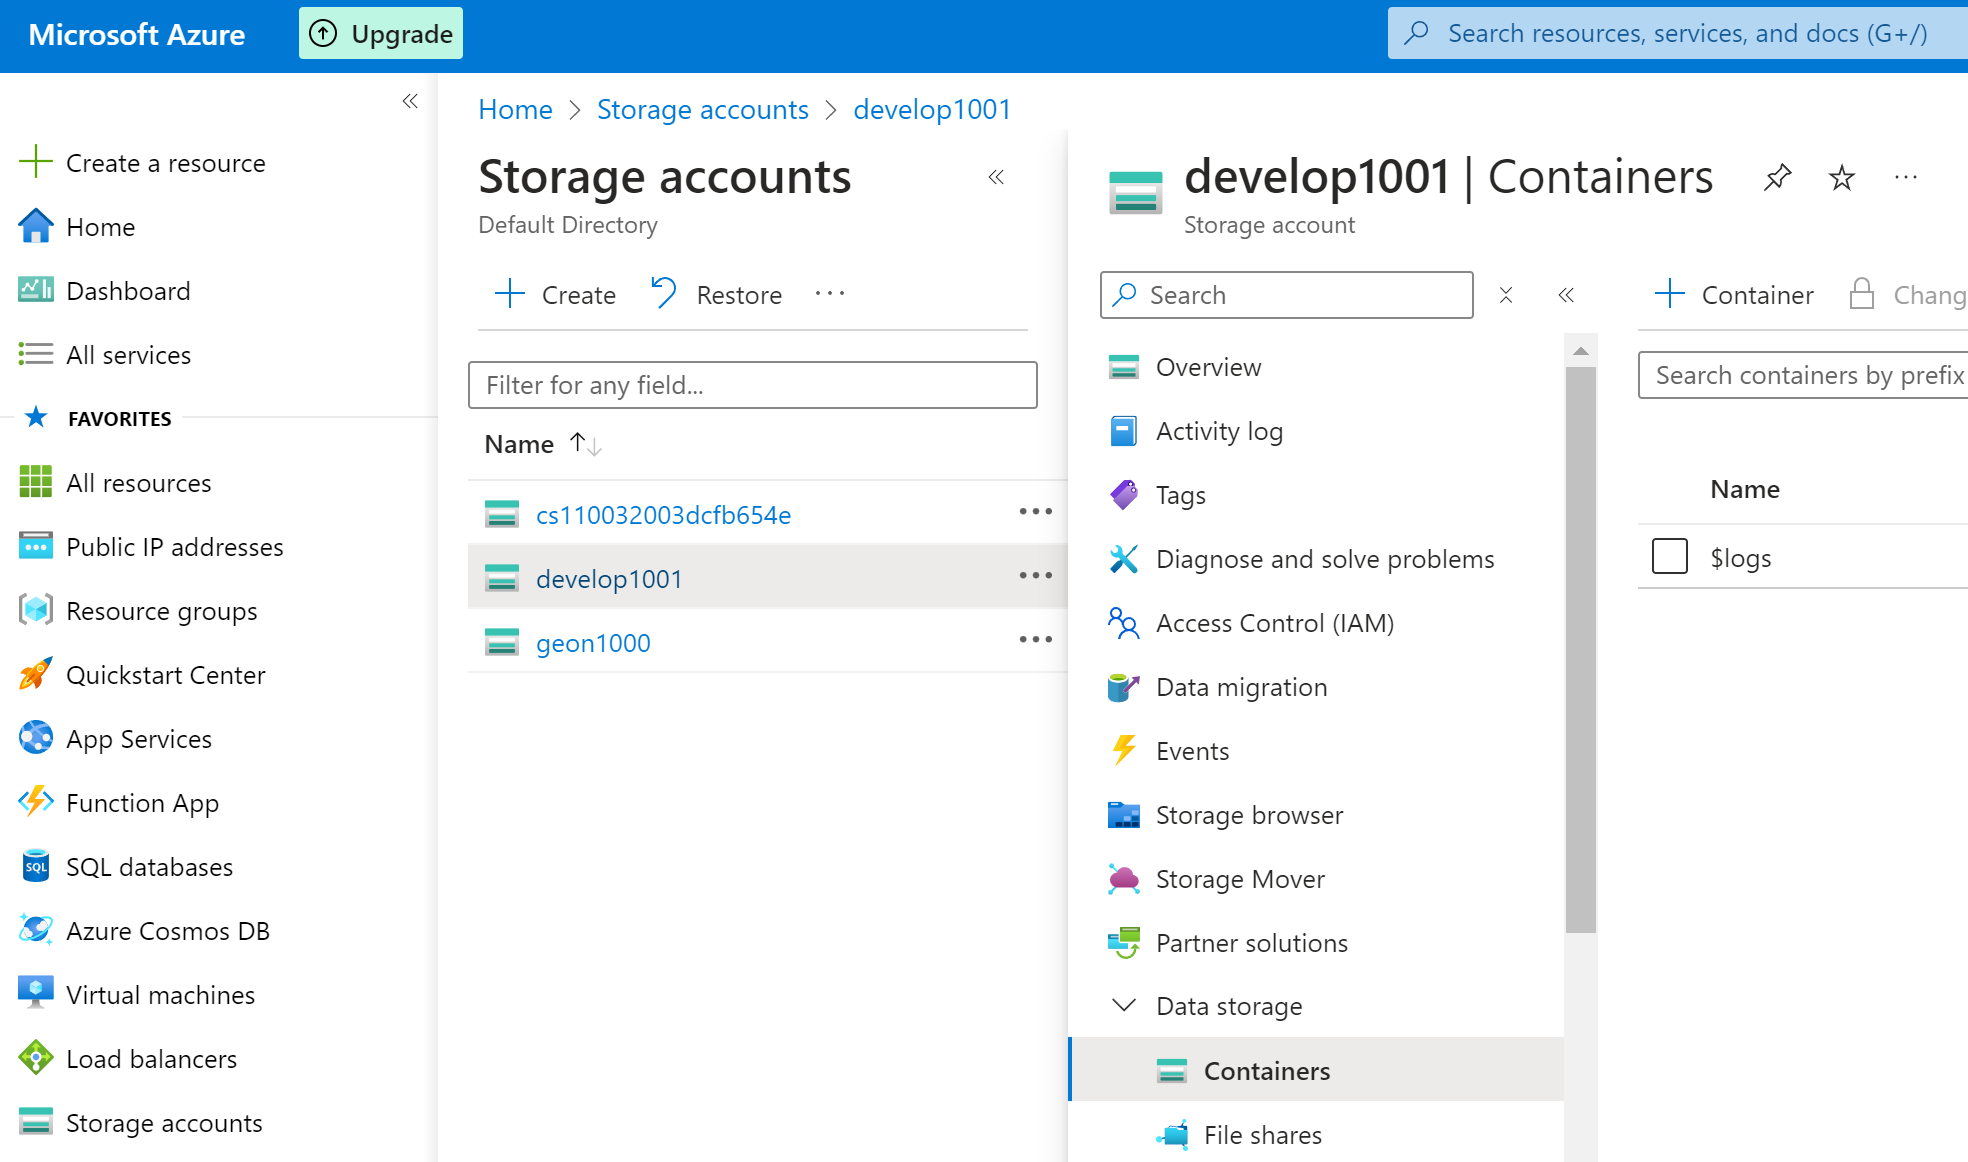
Task: Click the Filter for any field box
Action: pyautogui.click(x=752, y=385)
